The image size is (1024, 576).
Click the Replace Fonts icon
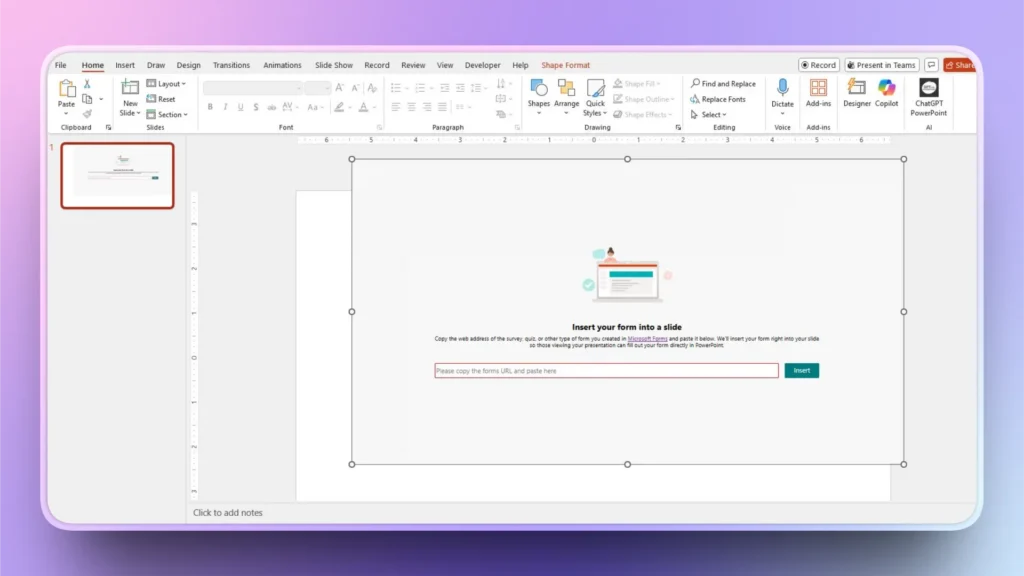pyautogui.click(x=694, y=99)
